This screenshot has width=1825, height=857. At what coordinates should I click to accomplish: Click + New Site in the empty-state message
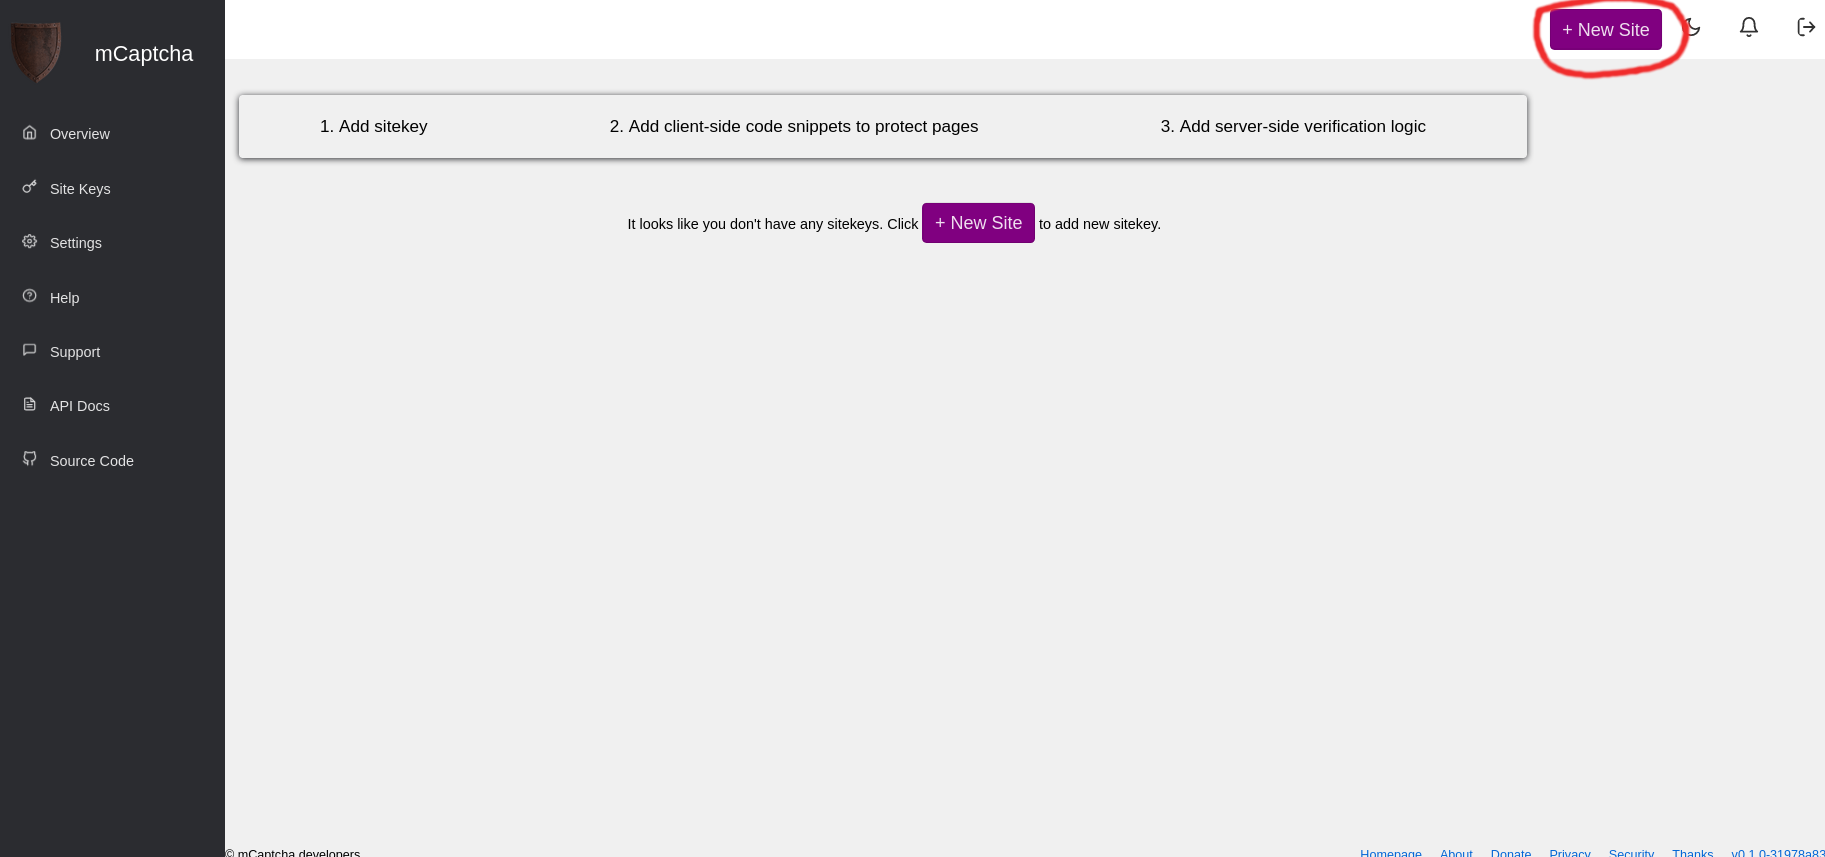978,223
